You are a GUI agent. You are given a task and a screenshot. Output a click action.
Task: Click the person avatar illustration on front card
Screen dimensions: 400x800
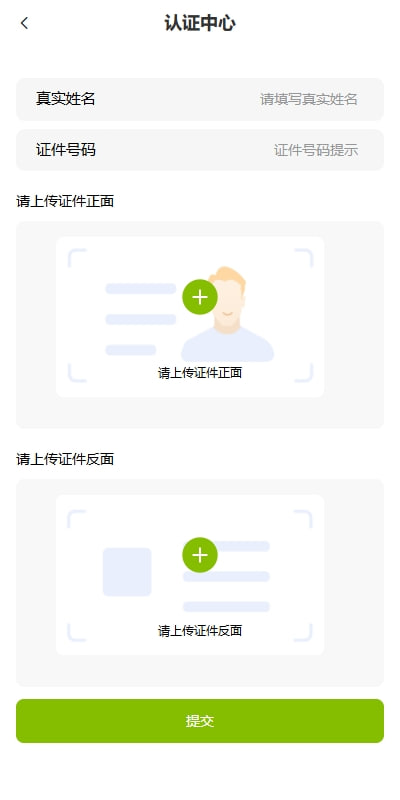228,314
